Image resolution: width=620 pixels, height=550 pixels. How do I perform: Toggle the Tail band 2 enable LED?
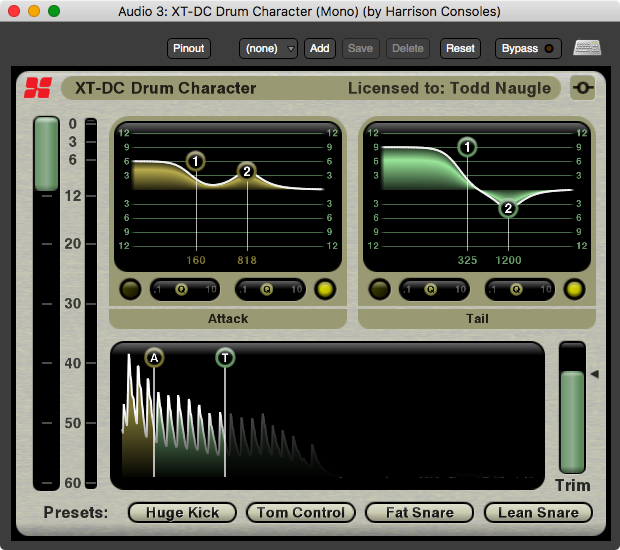click(x=574, y=289)
